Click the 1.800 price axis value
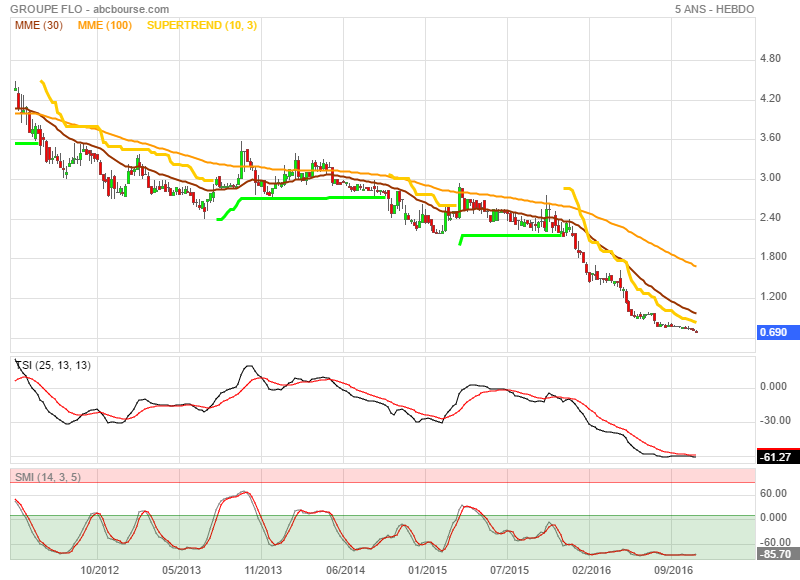Screen dimensions: 800x580 [773, 256]
